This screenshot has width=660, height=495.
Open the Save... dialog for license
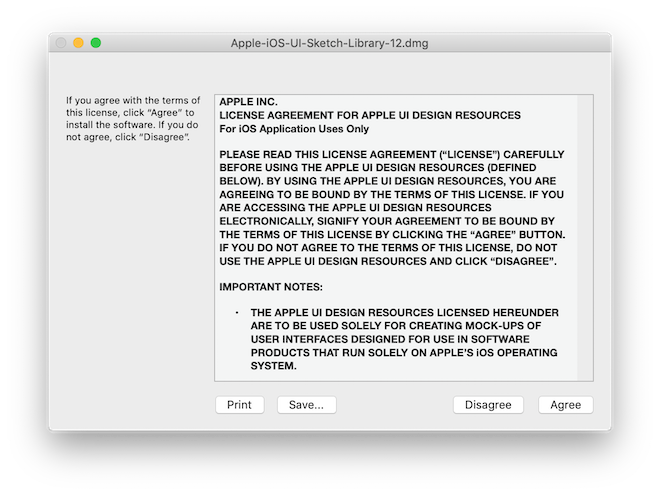[x=306, y=405]
